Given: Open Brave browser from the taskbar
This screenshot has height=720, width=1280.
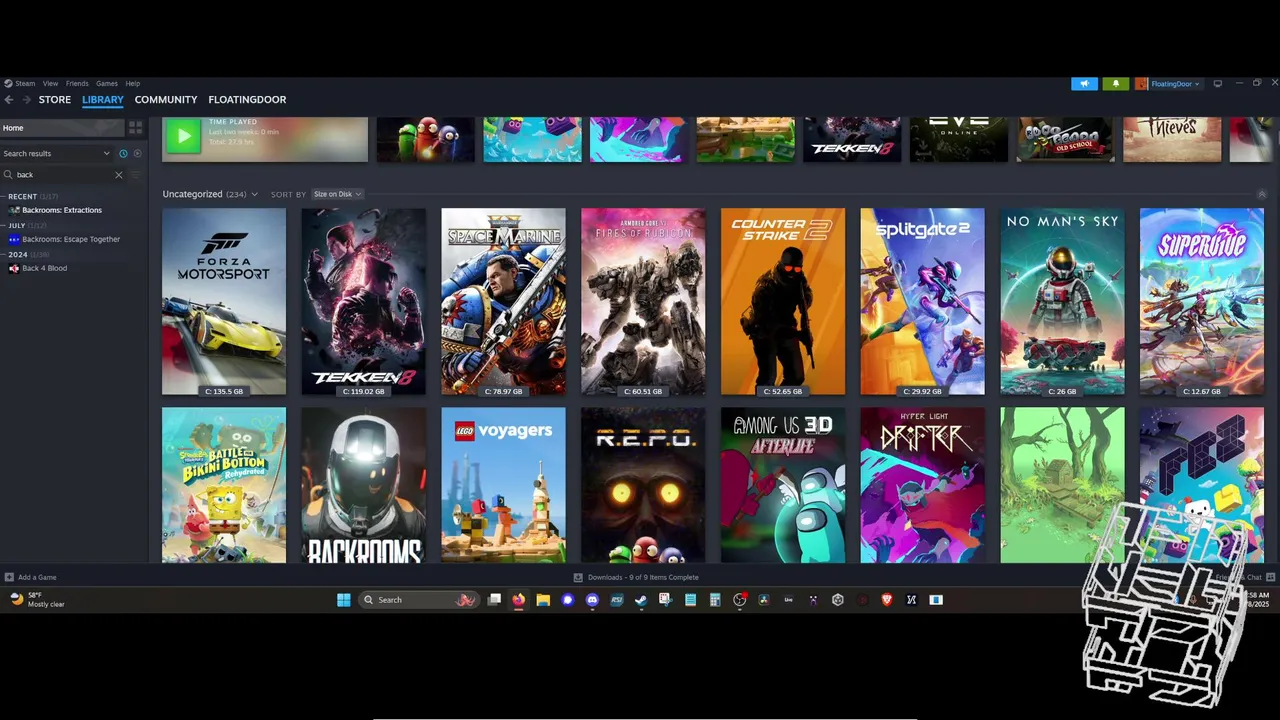Looking at the screenshot, I should tap(887, 600).
